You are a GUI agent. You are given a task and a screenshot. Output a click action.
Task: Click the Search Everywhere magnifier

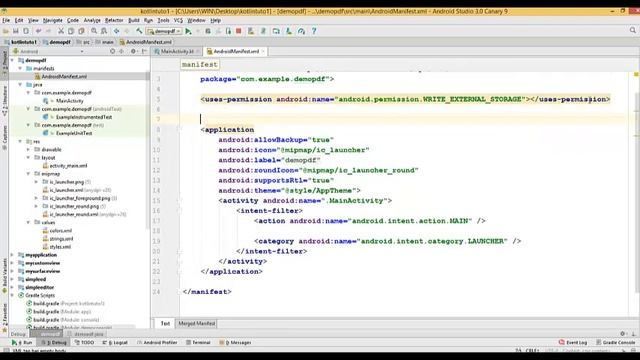[633, 30]
